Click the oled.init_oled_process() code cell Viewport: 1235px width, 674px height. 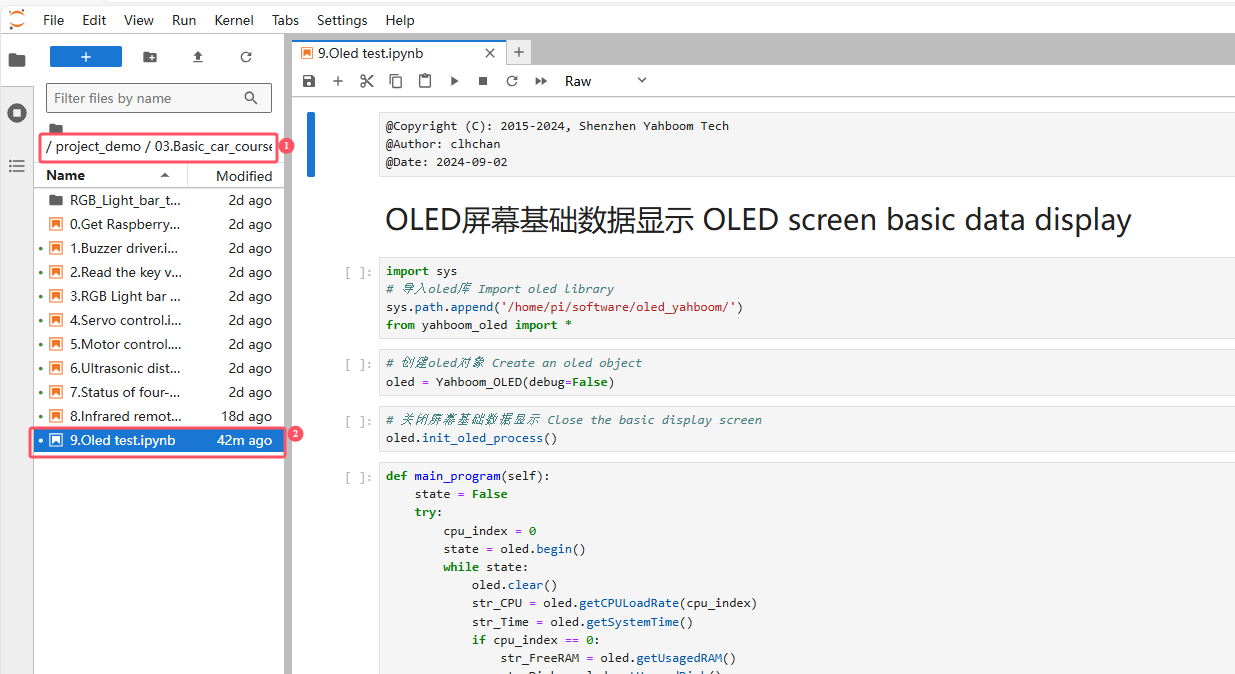(x=807, y=429)
